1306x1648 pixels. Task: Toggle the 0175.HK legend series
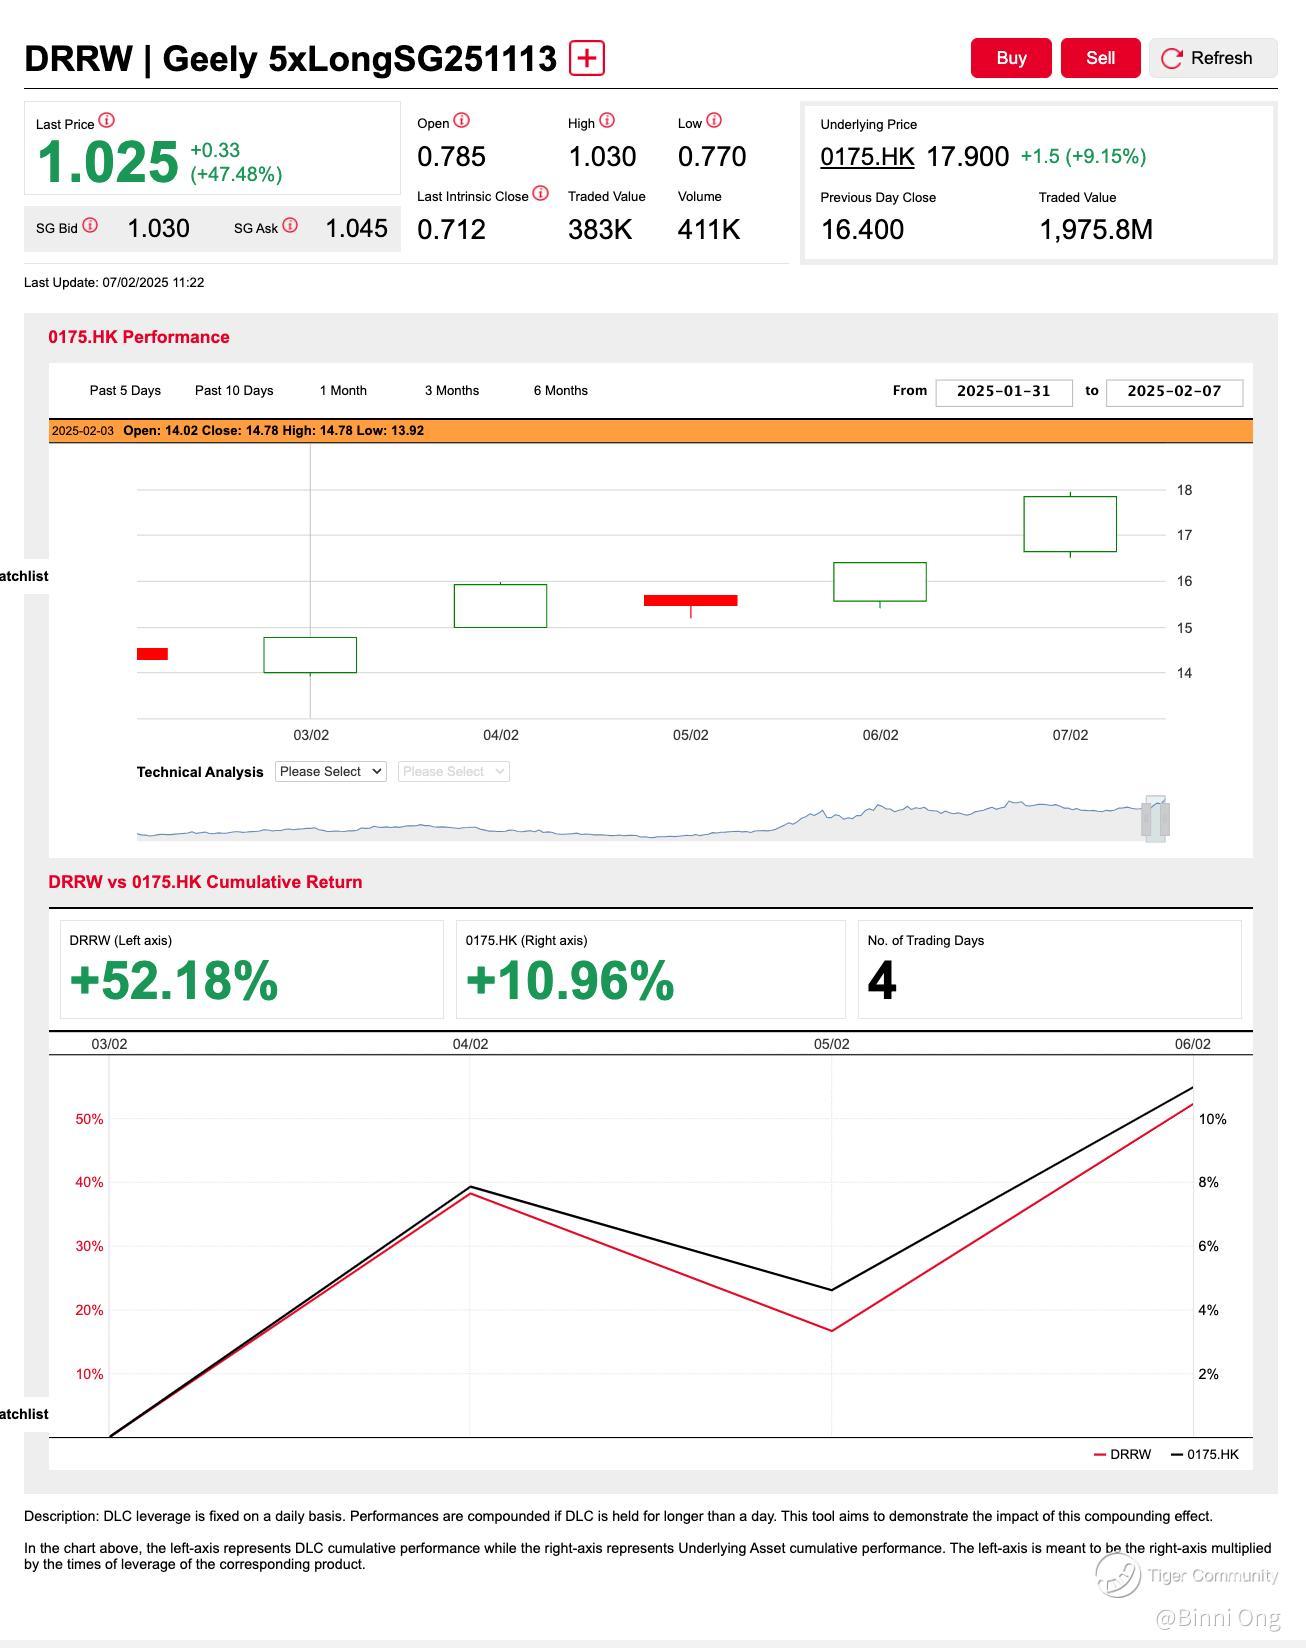(1205, 1455)
